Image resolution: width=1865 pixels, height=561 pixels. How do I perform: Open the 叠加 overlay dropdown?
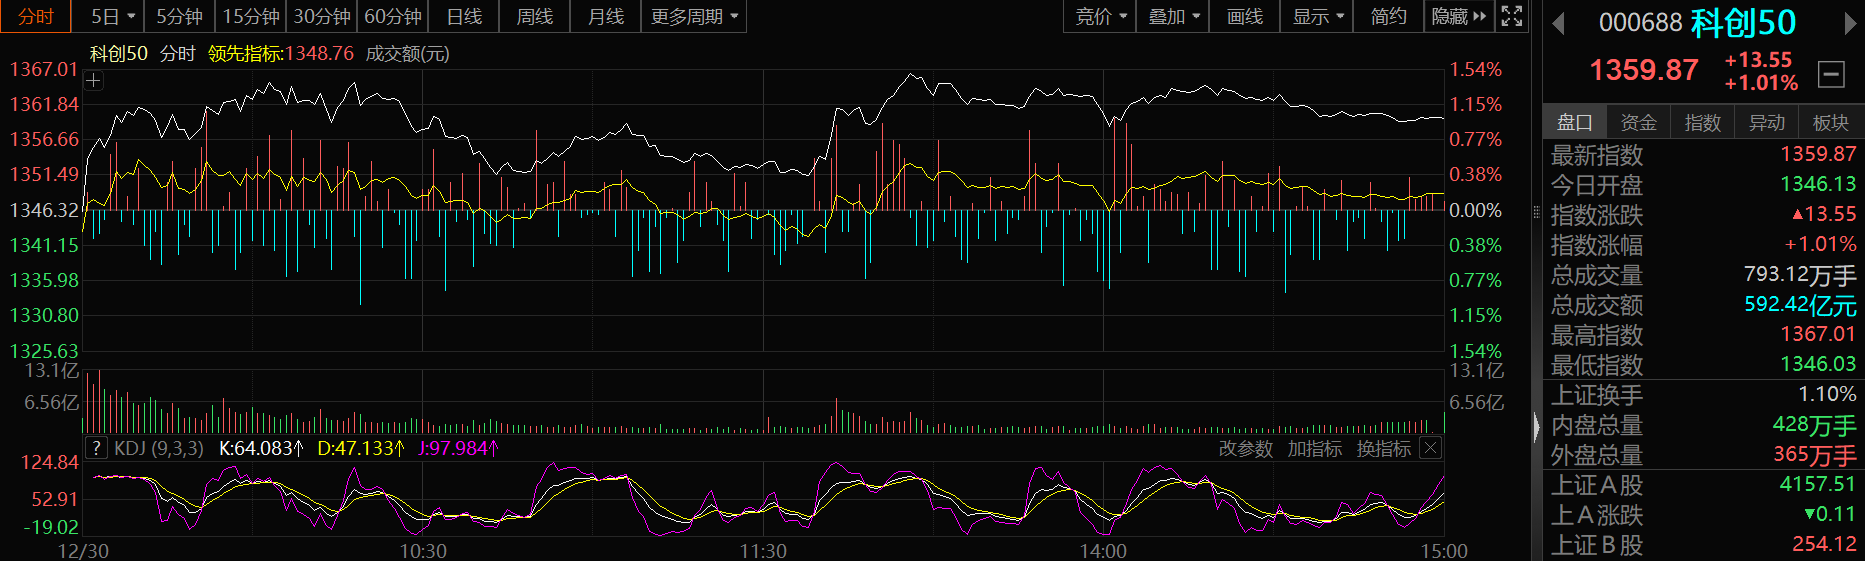click(x=1173, y=16)
